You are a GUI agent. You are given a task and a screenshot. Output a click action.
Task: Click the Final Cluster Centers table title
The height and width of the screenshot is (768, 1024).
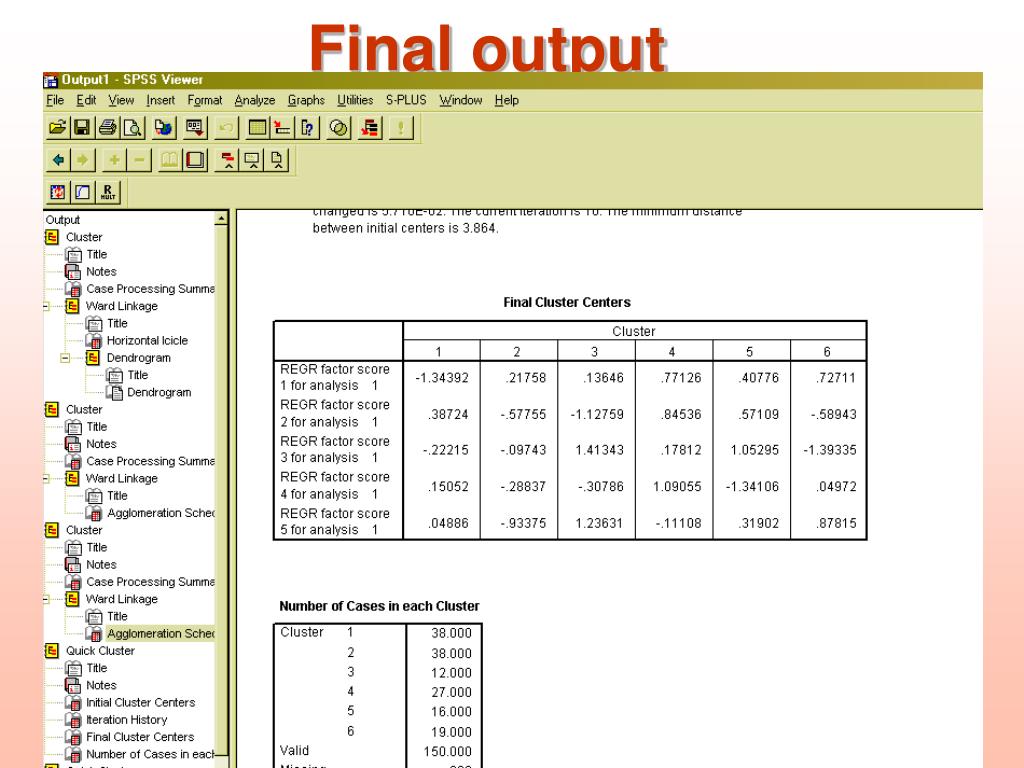(x=567, y=302)
